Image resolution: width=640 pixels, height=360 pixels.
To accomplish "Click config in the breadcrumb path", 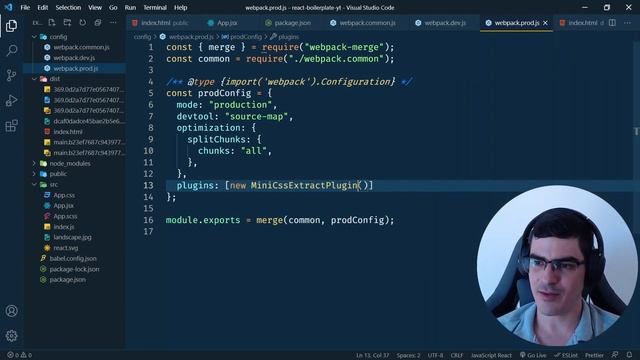I will tap(142, 37).
